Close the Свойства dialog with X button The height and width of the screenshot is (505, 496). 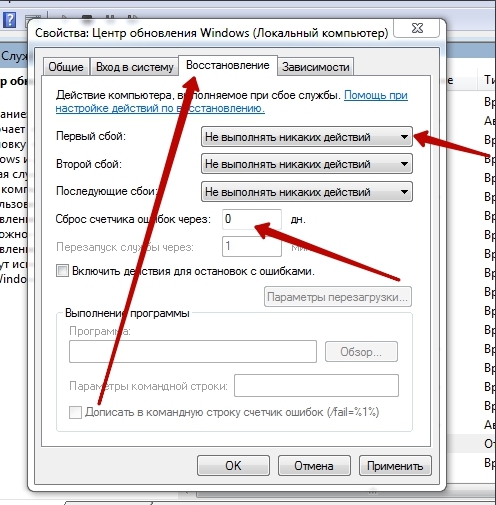tap(417, 28)
